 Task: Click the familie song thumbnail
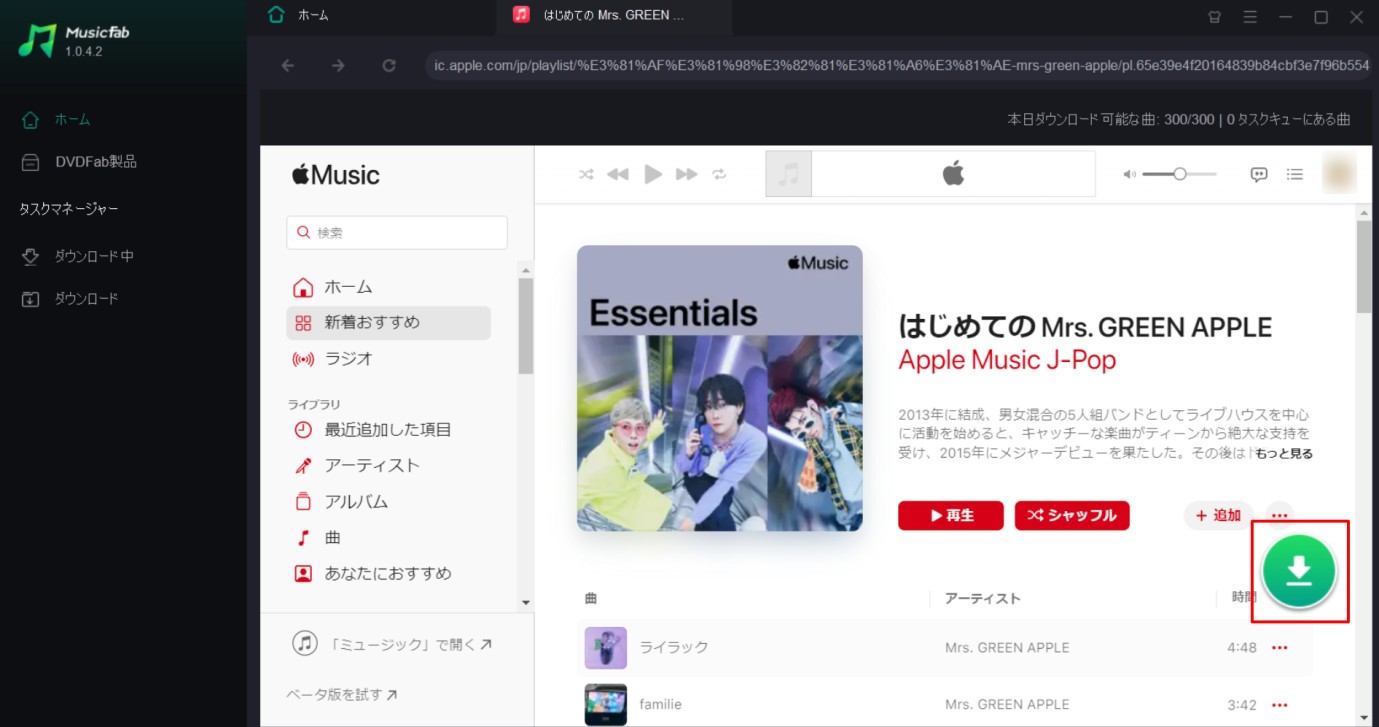pyautogui.click(x=606, y=704)
